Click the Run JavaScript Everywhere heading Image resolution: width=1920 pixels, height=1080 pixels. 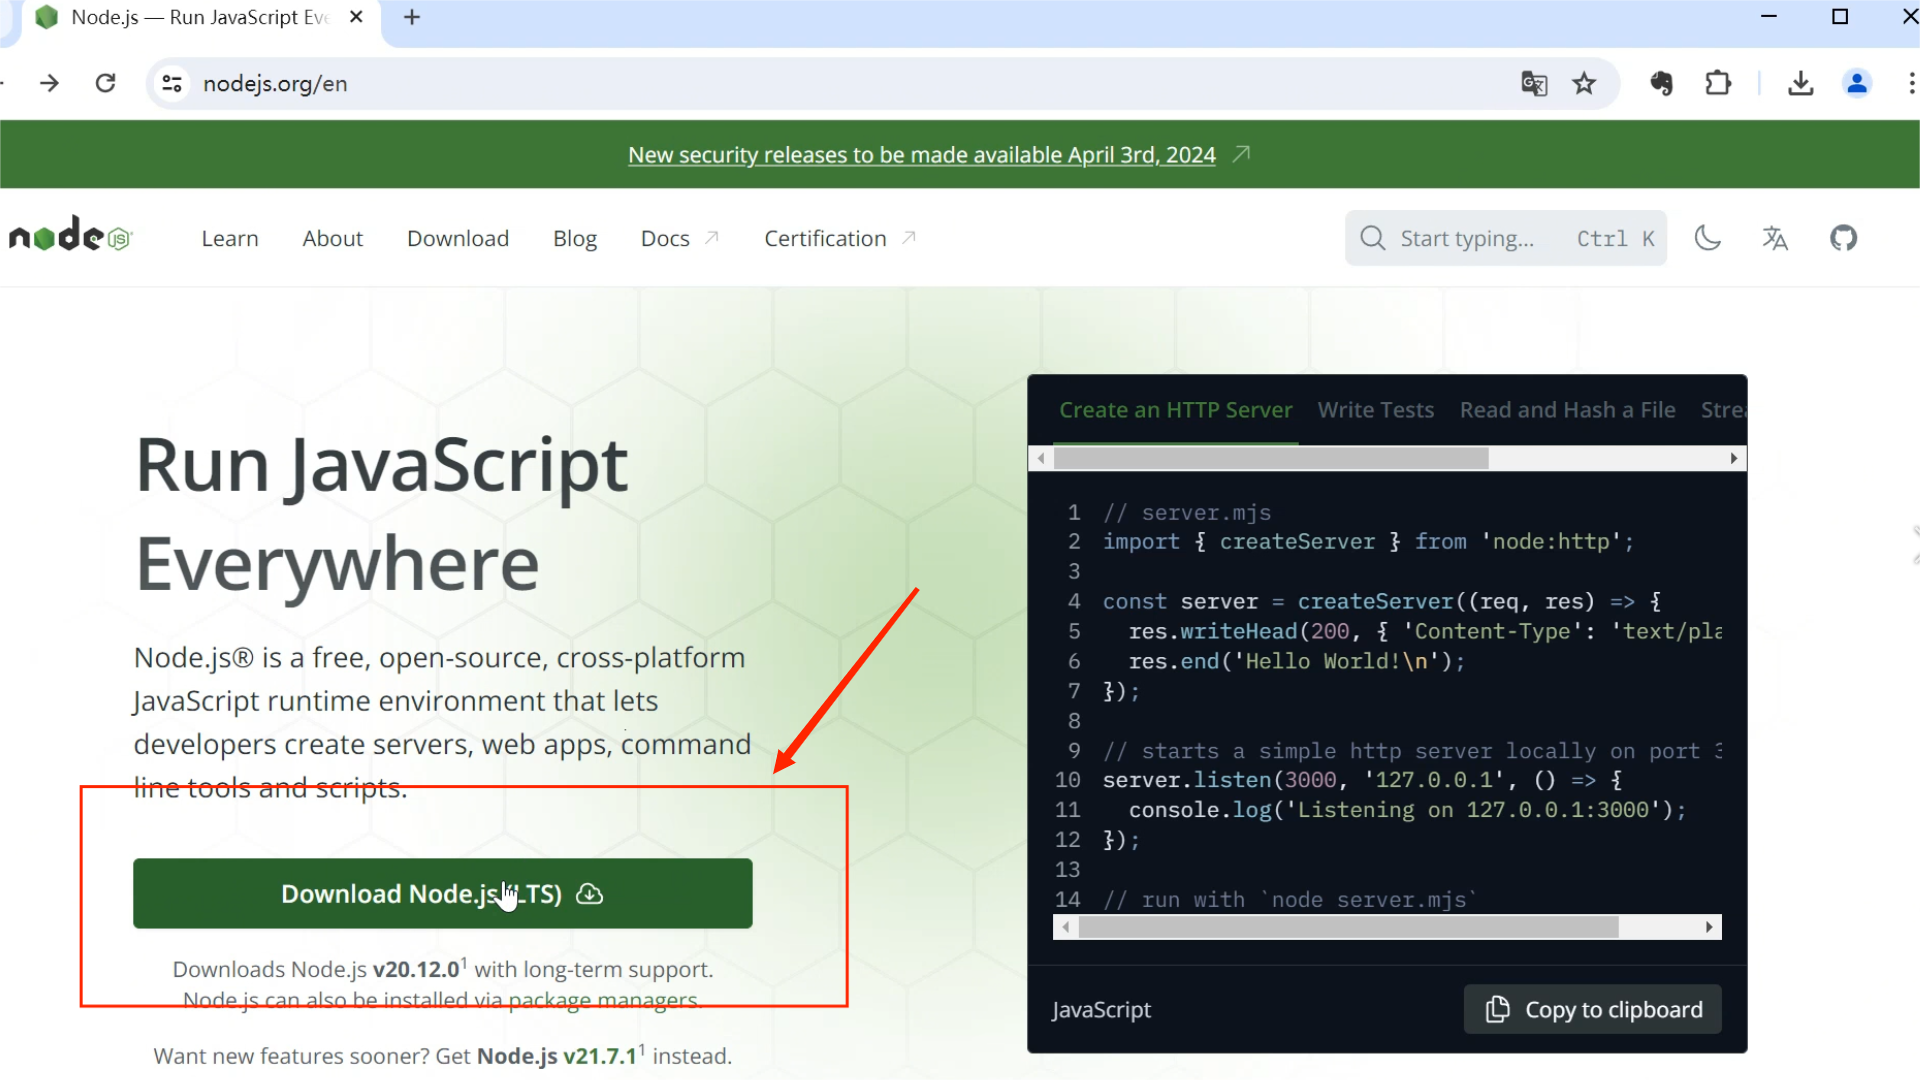coord(382,514)
